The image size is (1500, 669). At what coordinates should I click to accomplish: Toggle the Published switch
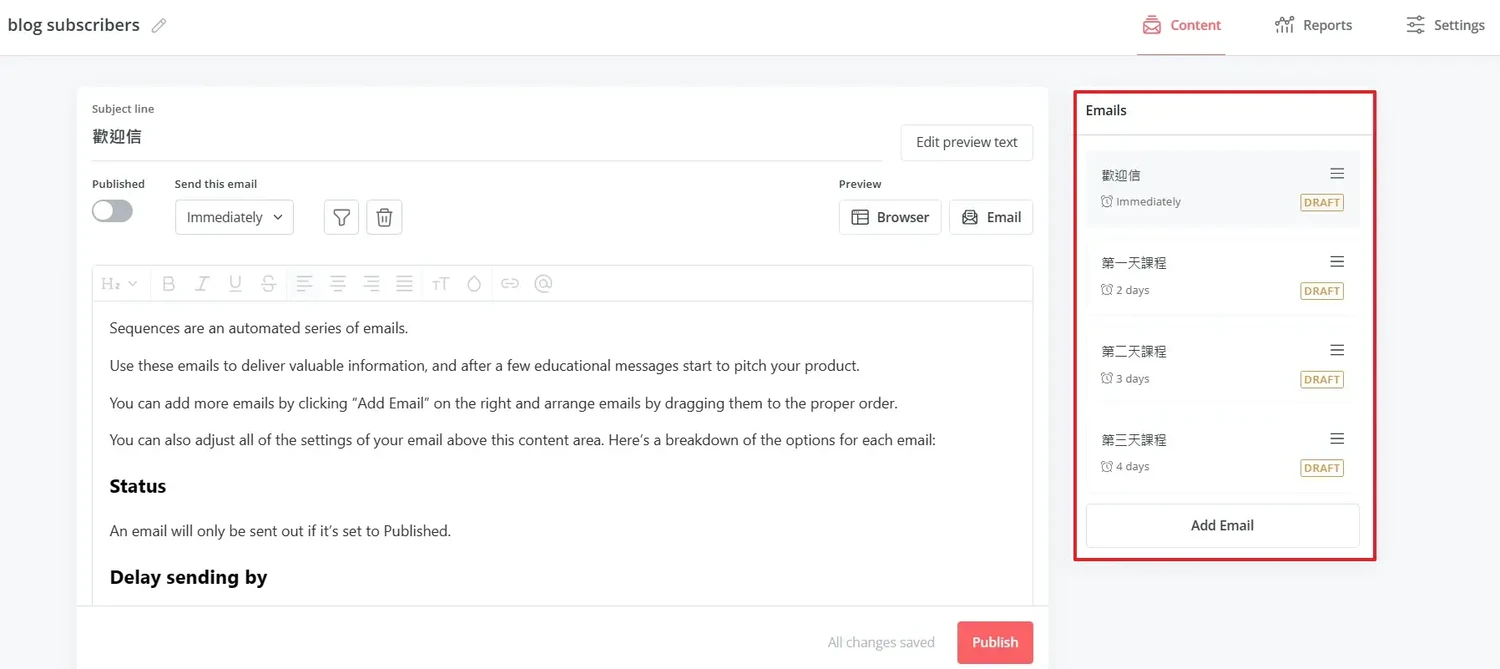click(x=112, y=210)
